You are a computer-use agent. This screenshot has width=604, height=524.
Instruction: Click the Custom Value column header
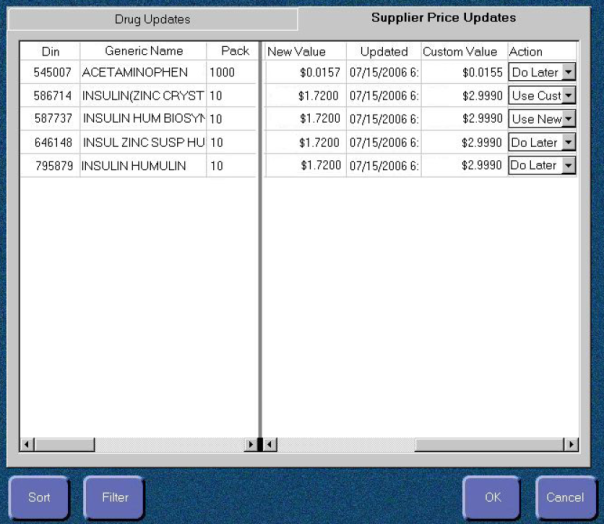(x=459, y=51)
